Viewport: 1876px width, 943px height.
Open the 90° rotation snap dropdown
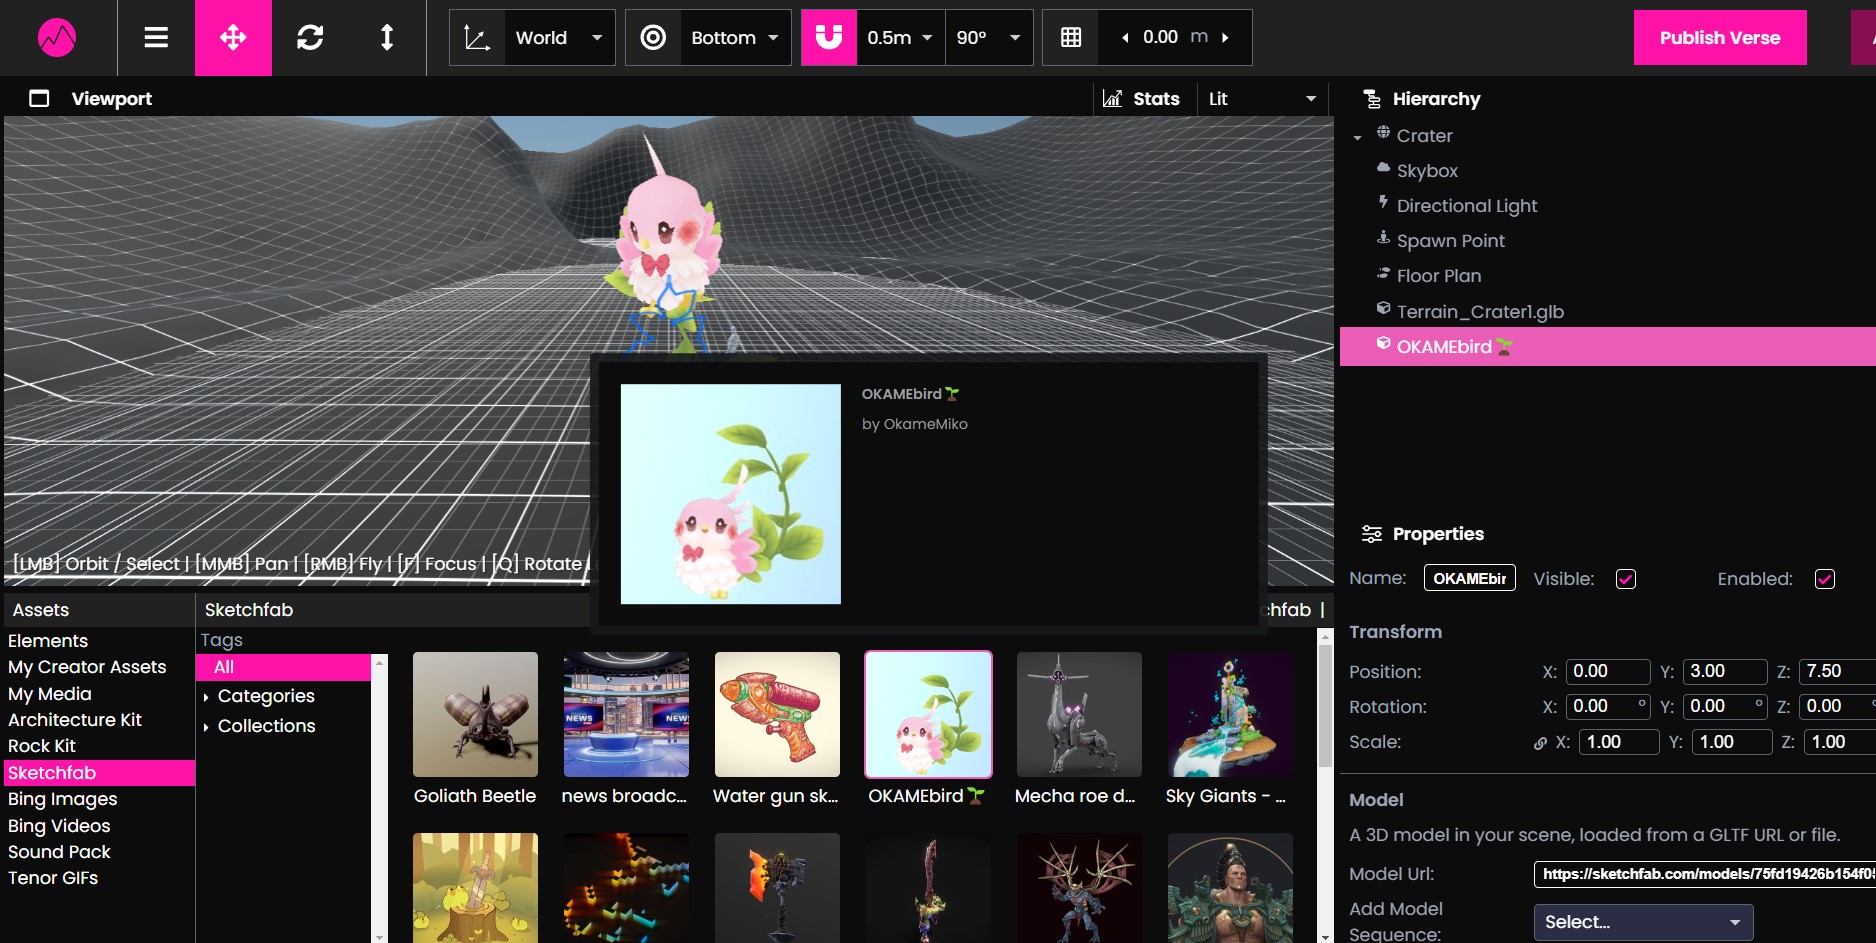(x=989, y=38)
